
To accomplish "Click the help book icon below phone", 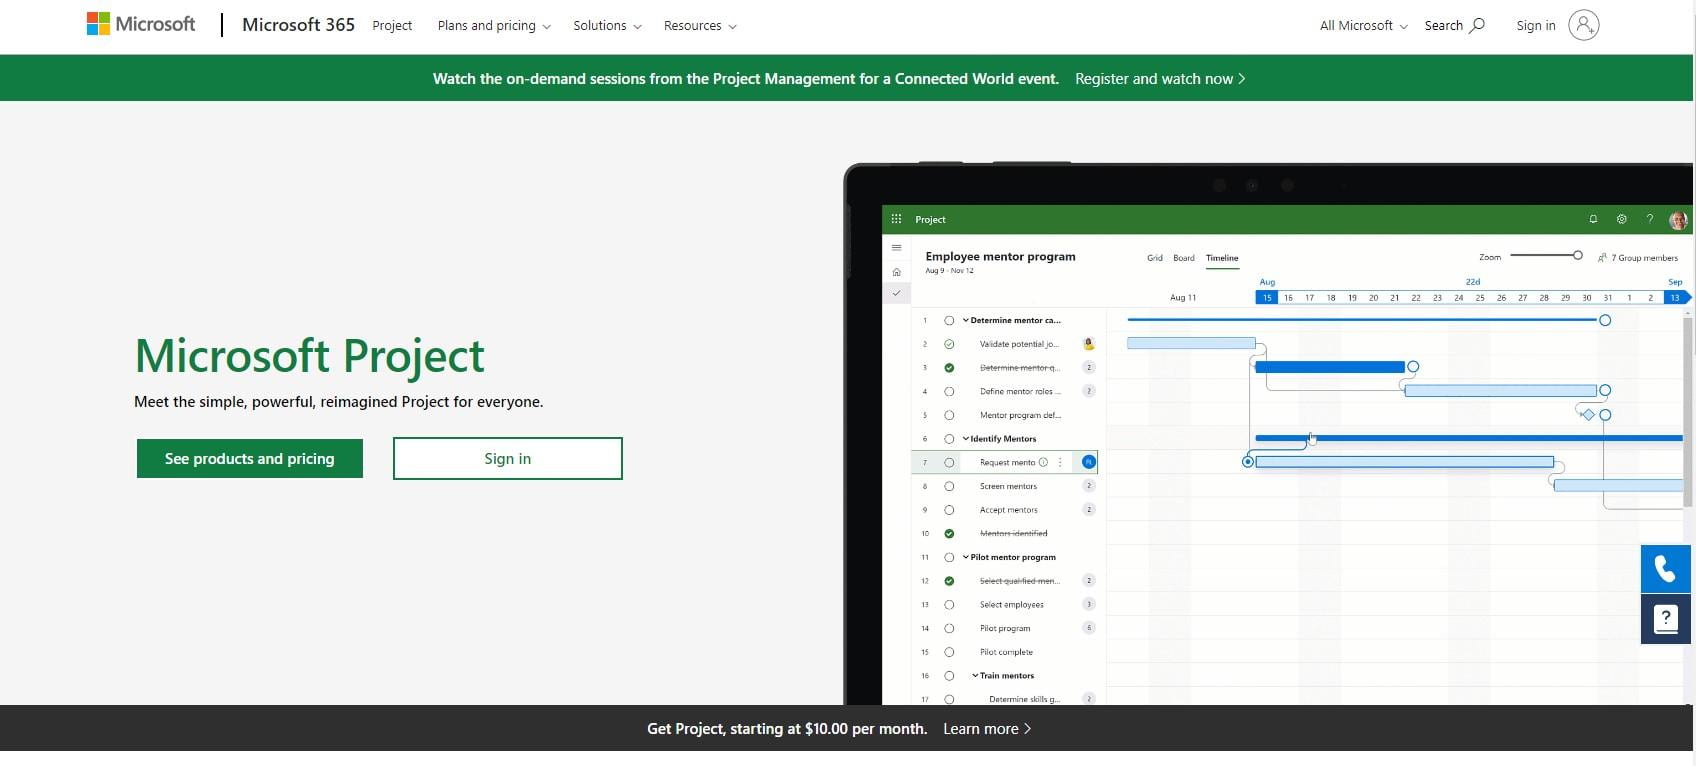I will [x=1666, y=619].
